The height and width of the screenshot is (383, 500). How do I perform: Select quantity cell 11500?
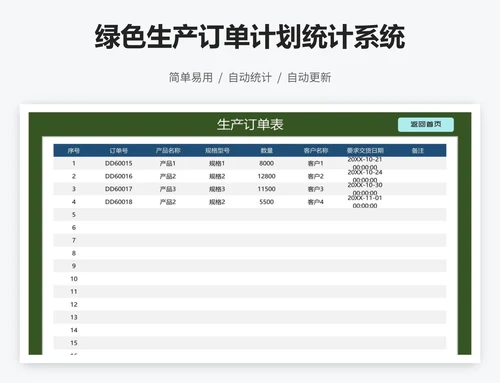267,189
